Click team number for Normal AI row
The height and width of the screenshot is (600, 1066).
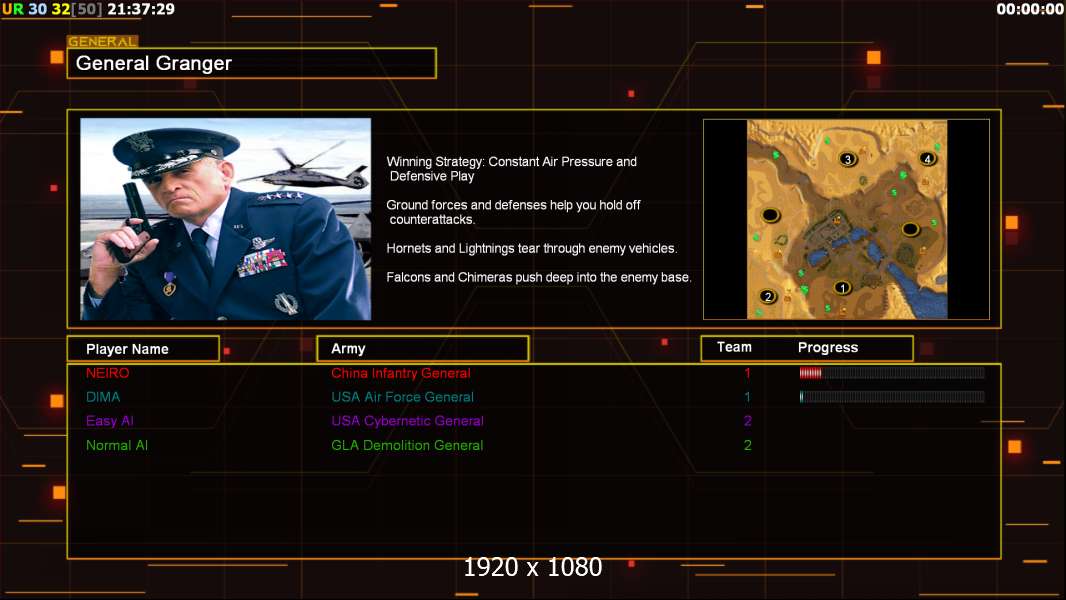(747, 445)
